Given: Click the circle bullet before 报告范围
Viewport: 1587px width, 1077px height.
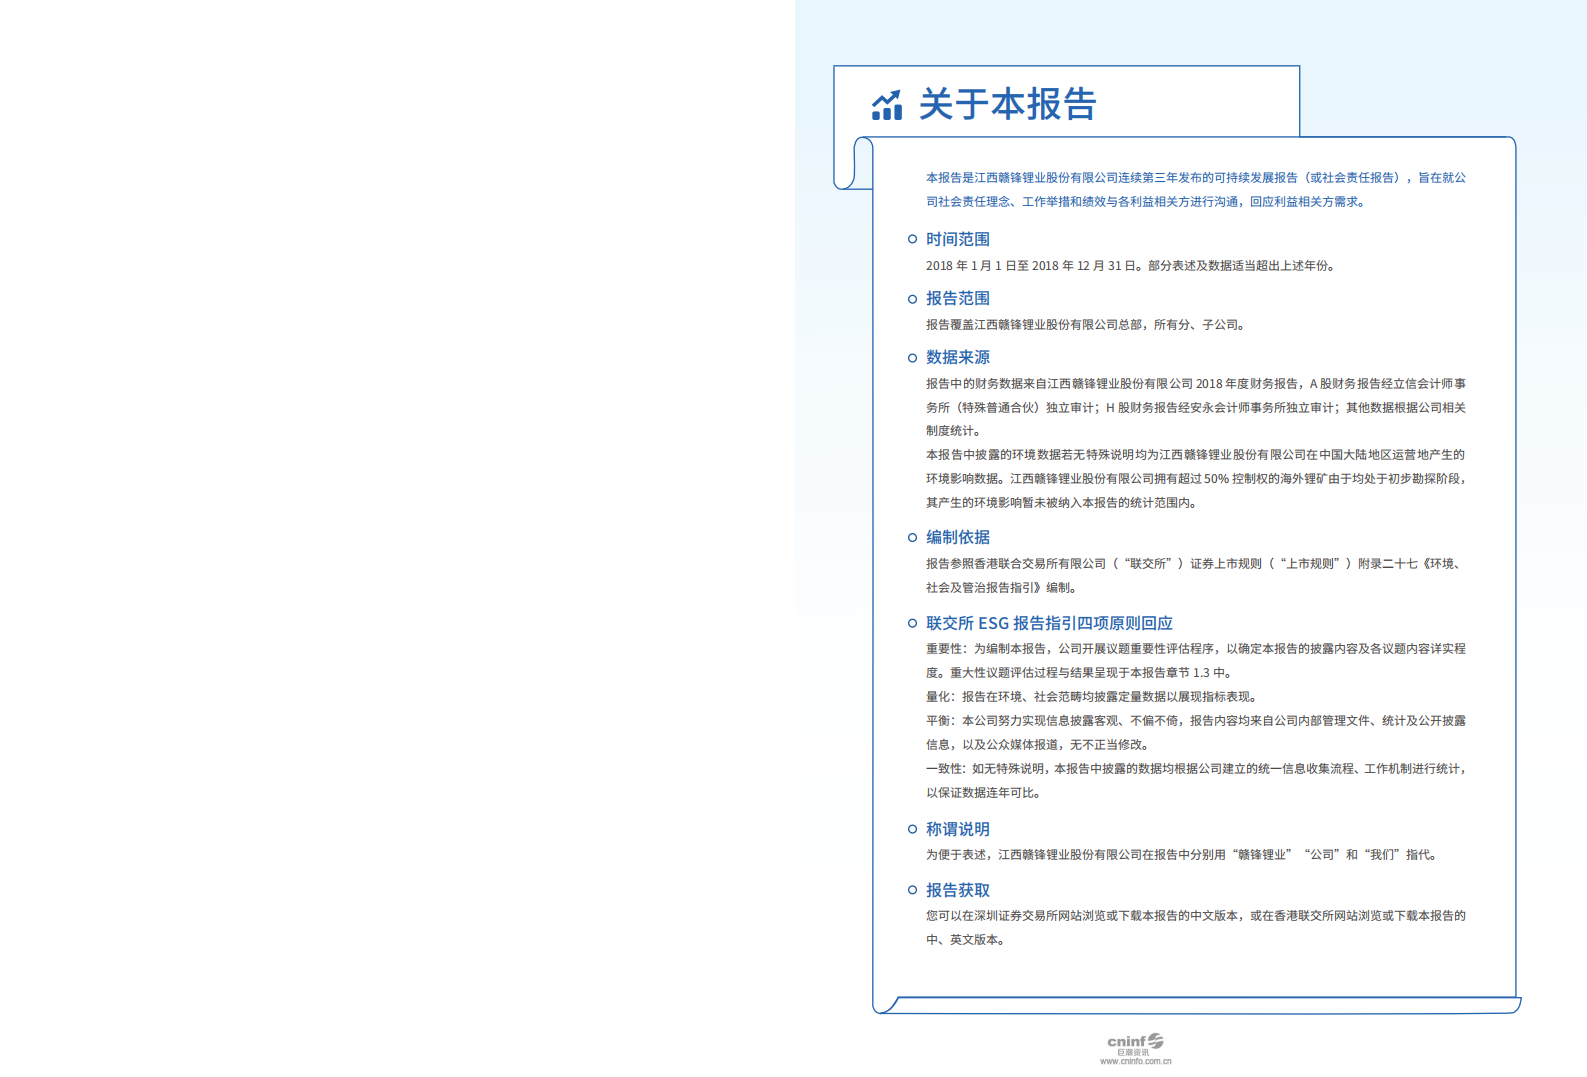Looking at the screenshot, I should 912,299.
